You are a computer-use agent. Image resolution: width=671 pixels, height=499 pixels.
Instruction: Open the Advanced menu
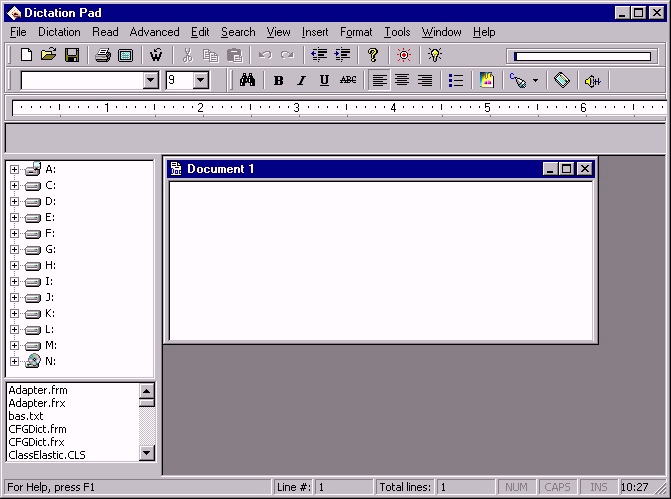click(154, 32)
